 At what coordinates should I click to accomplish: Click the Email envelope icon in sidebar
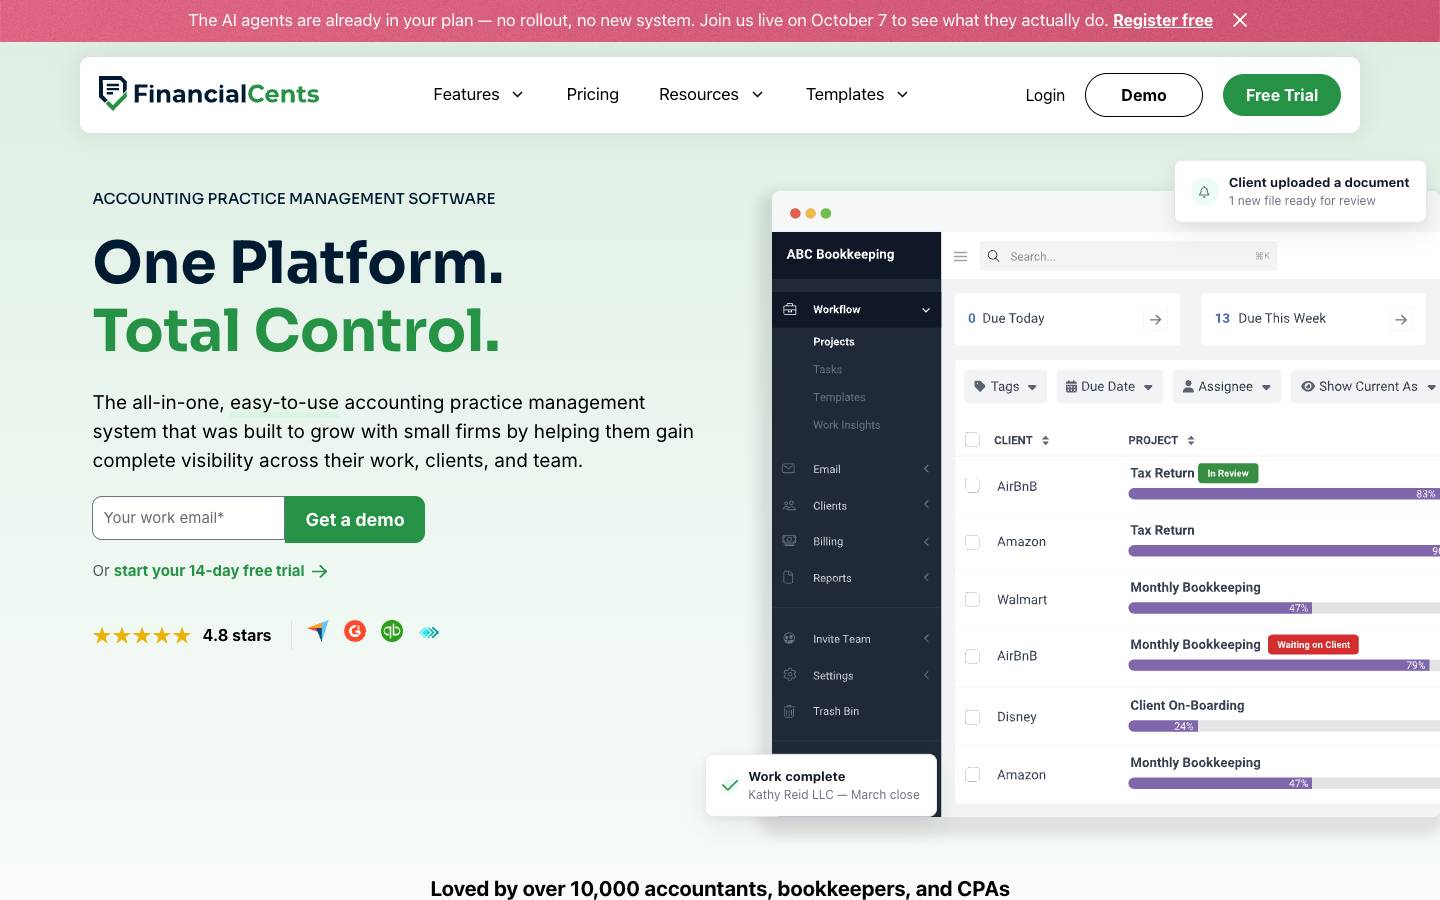[x=789, y=468]
